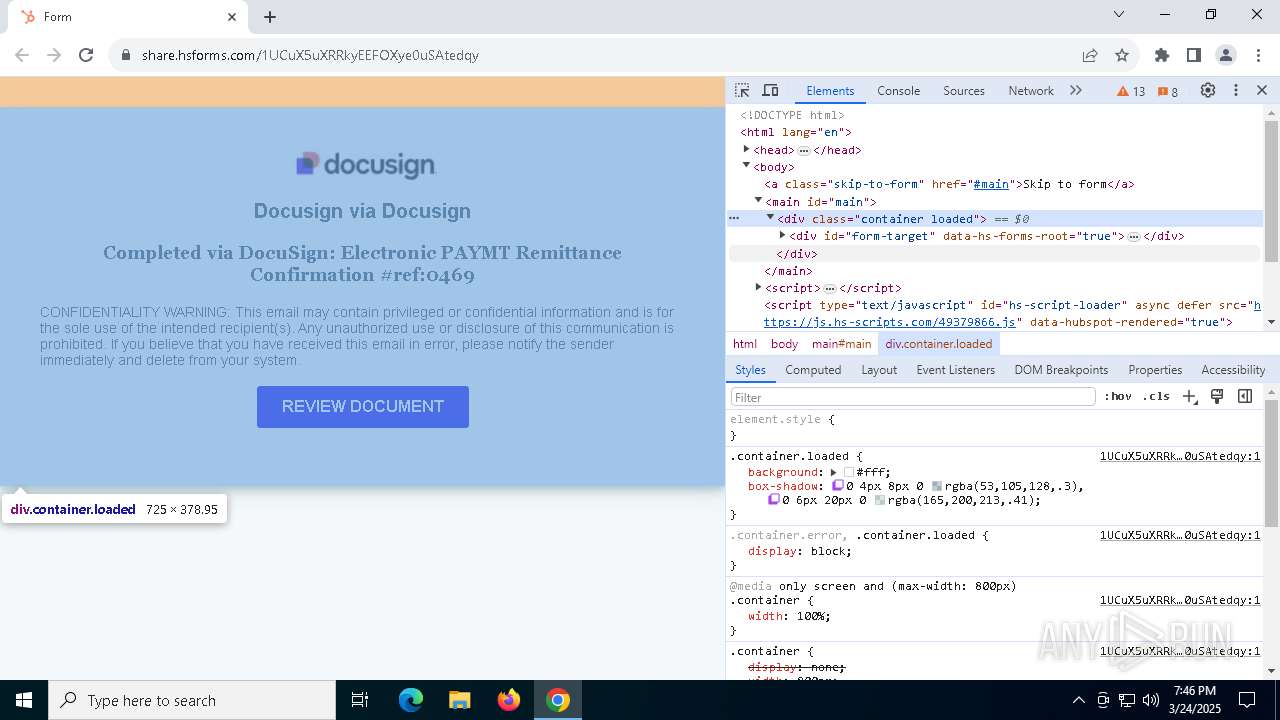Screen dimensions: 1280x720
Task: Open the tab search dropdown
Action: [x=1119, y=14]
